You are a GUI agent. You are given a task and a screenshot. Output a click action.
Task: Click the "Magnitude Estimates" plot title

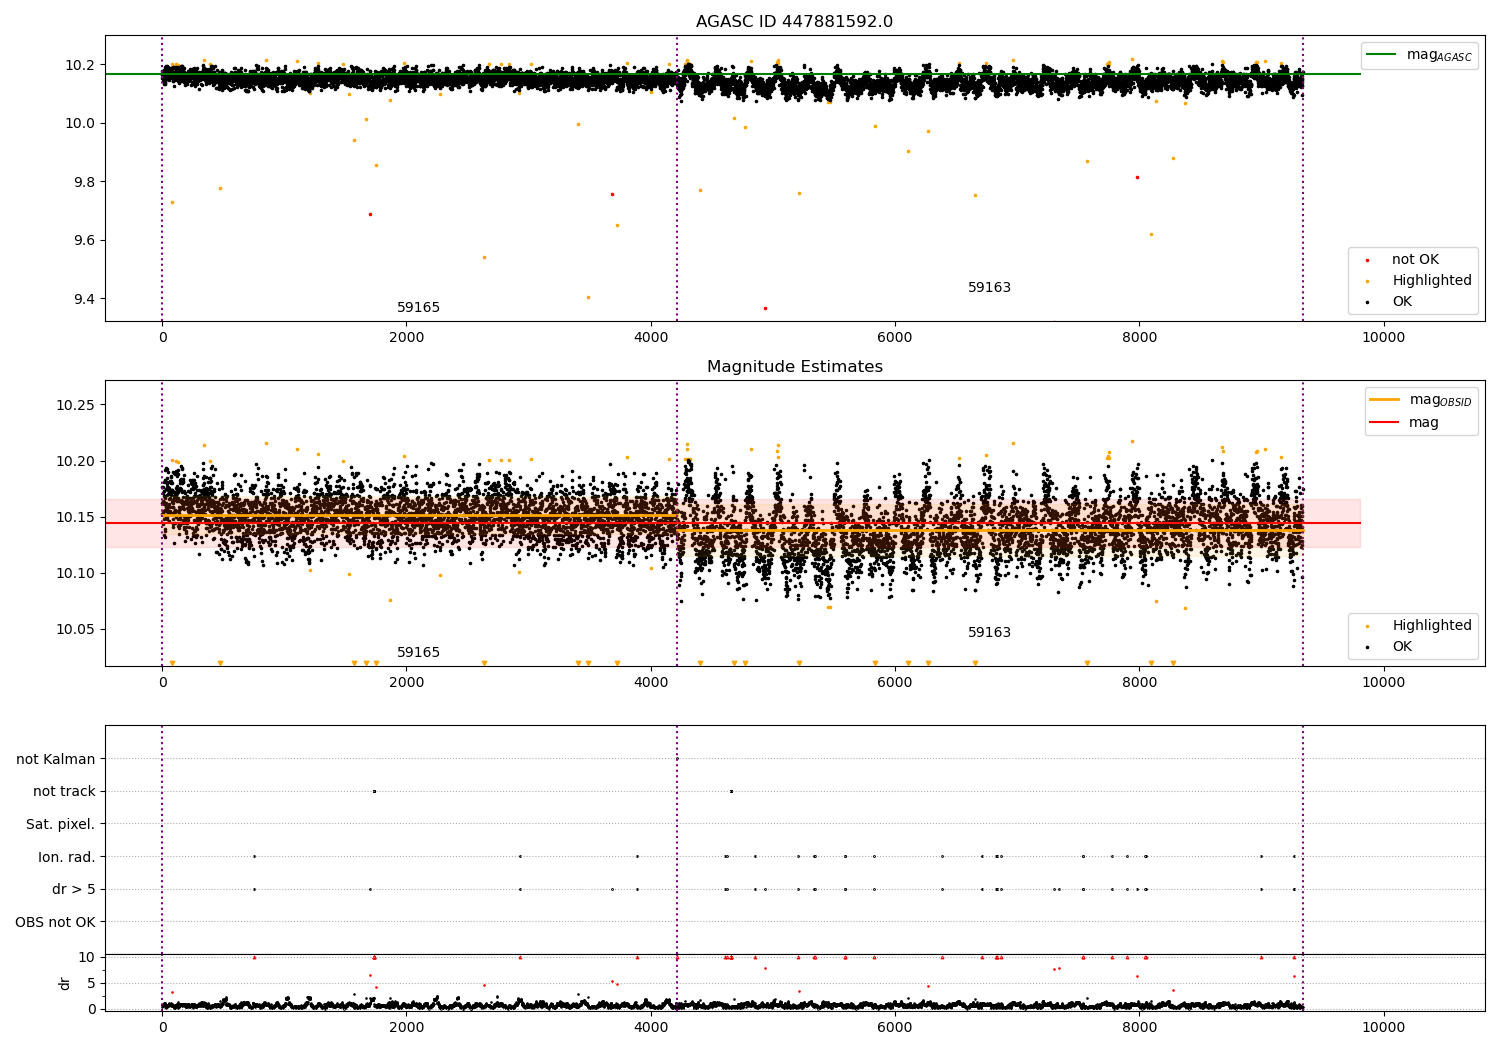coord(794,367)
